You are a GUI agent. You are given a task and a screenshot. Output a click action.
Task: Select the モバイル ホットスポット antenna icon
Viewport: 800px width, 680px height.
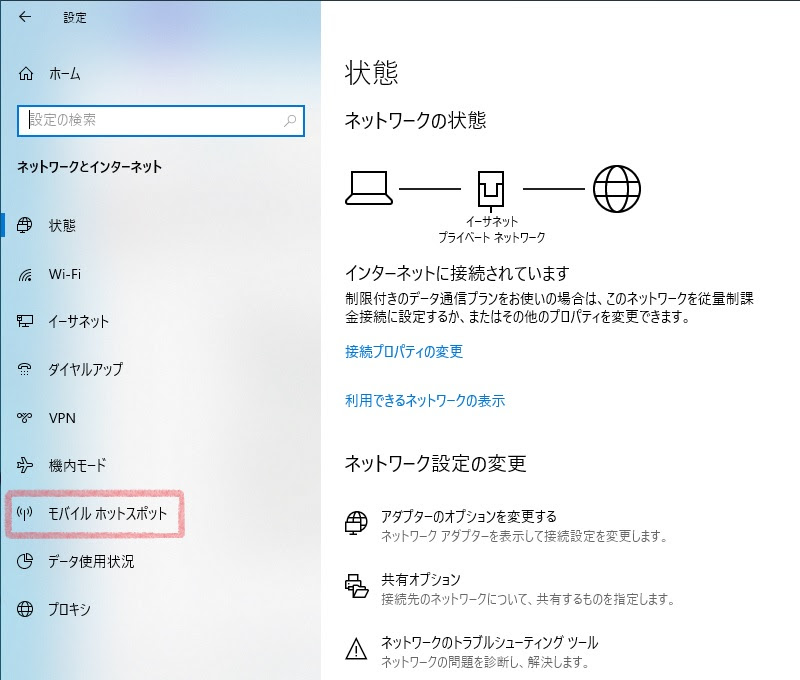24,513
